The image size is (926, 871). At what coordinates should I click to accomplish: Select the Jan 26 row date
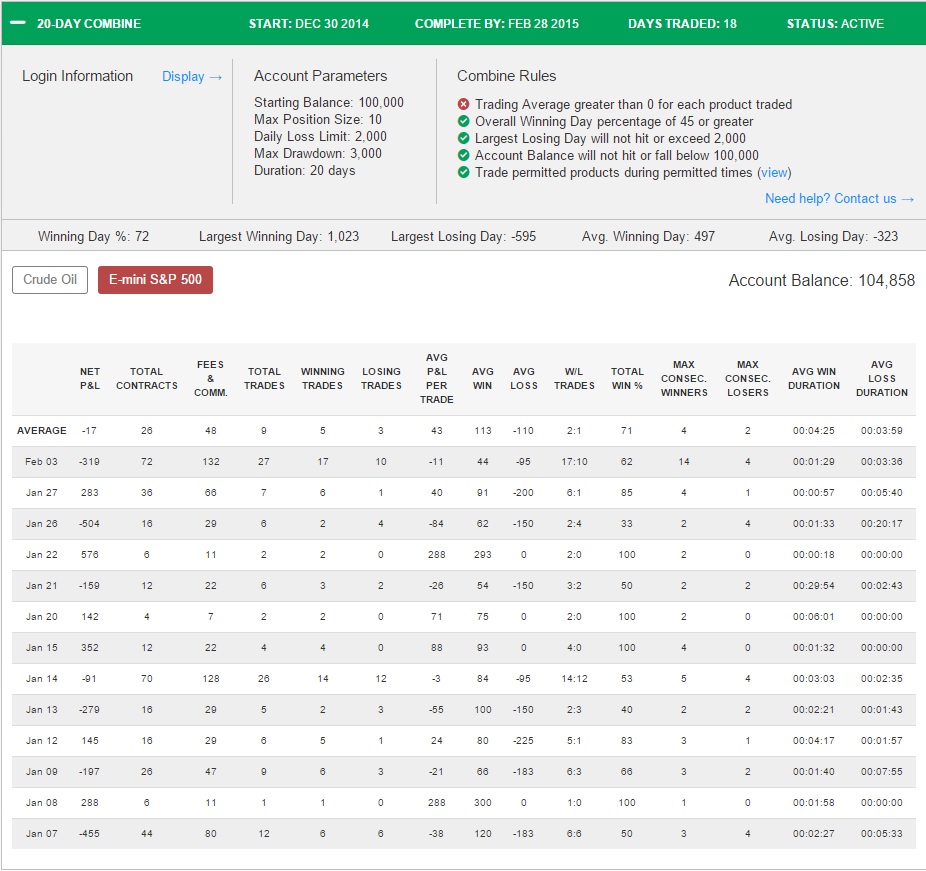coord(41,524)
